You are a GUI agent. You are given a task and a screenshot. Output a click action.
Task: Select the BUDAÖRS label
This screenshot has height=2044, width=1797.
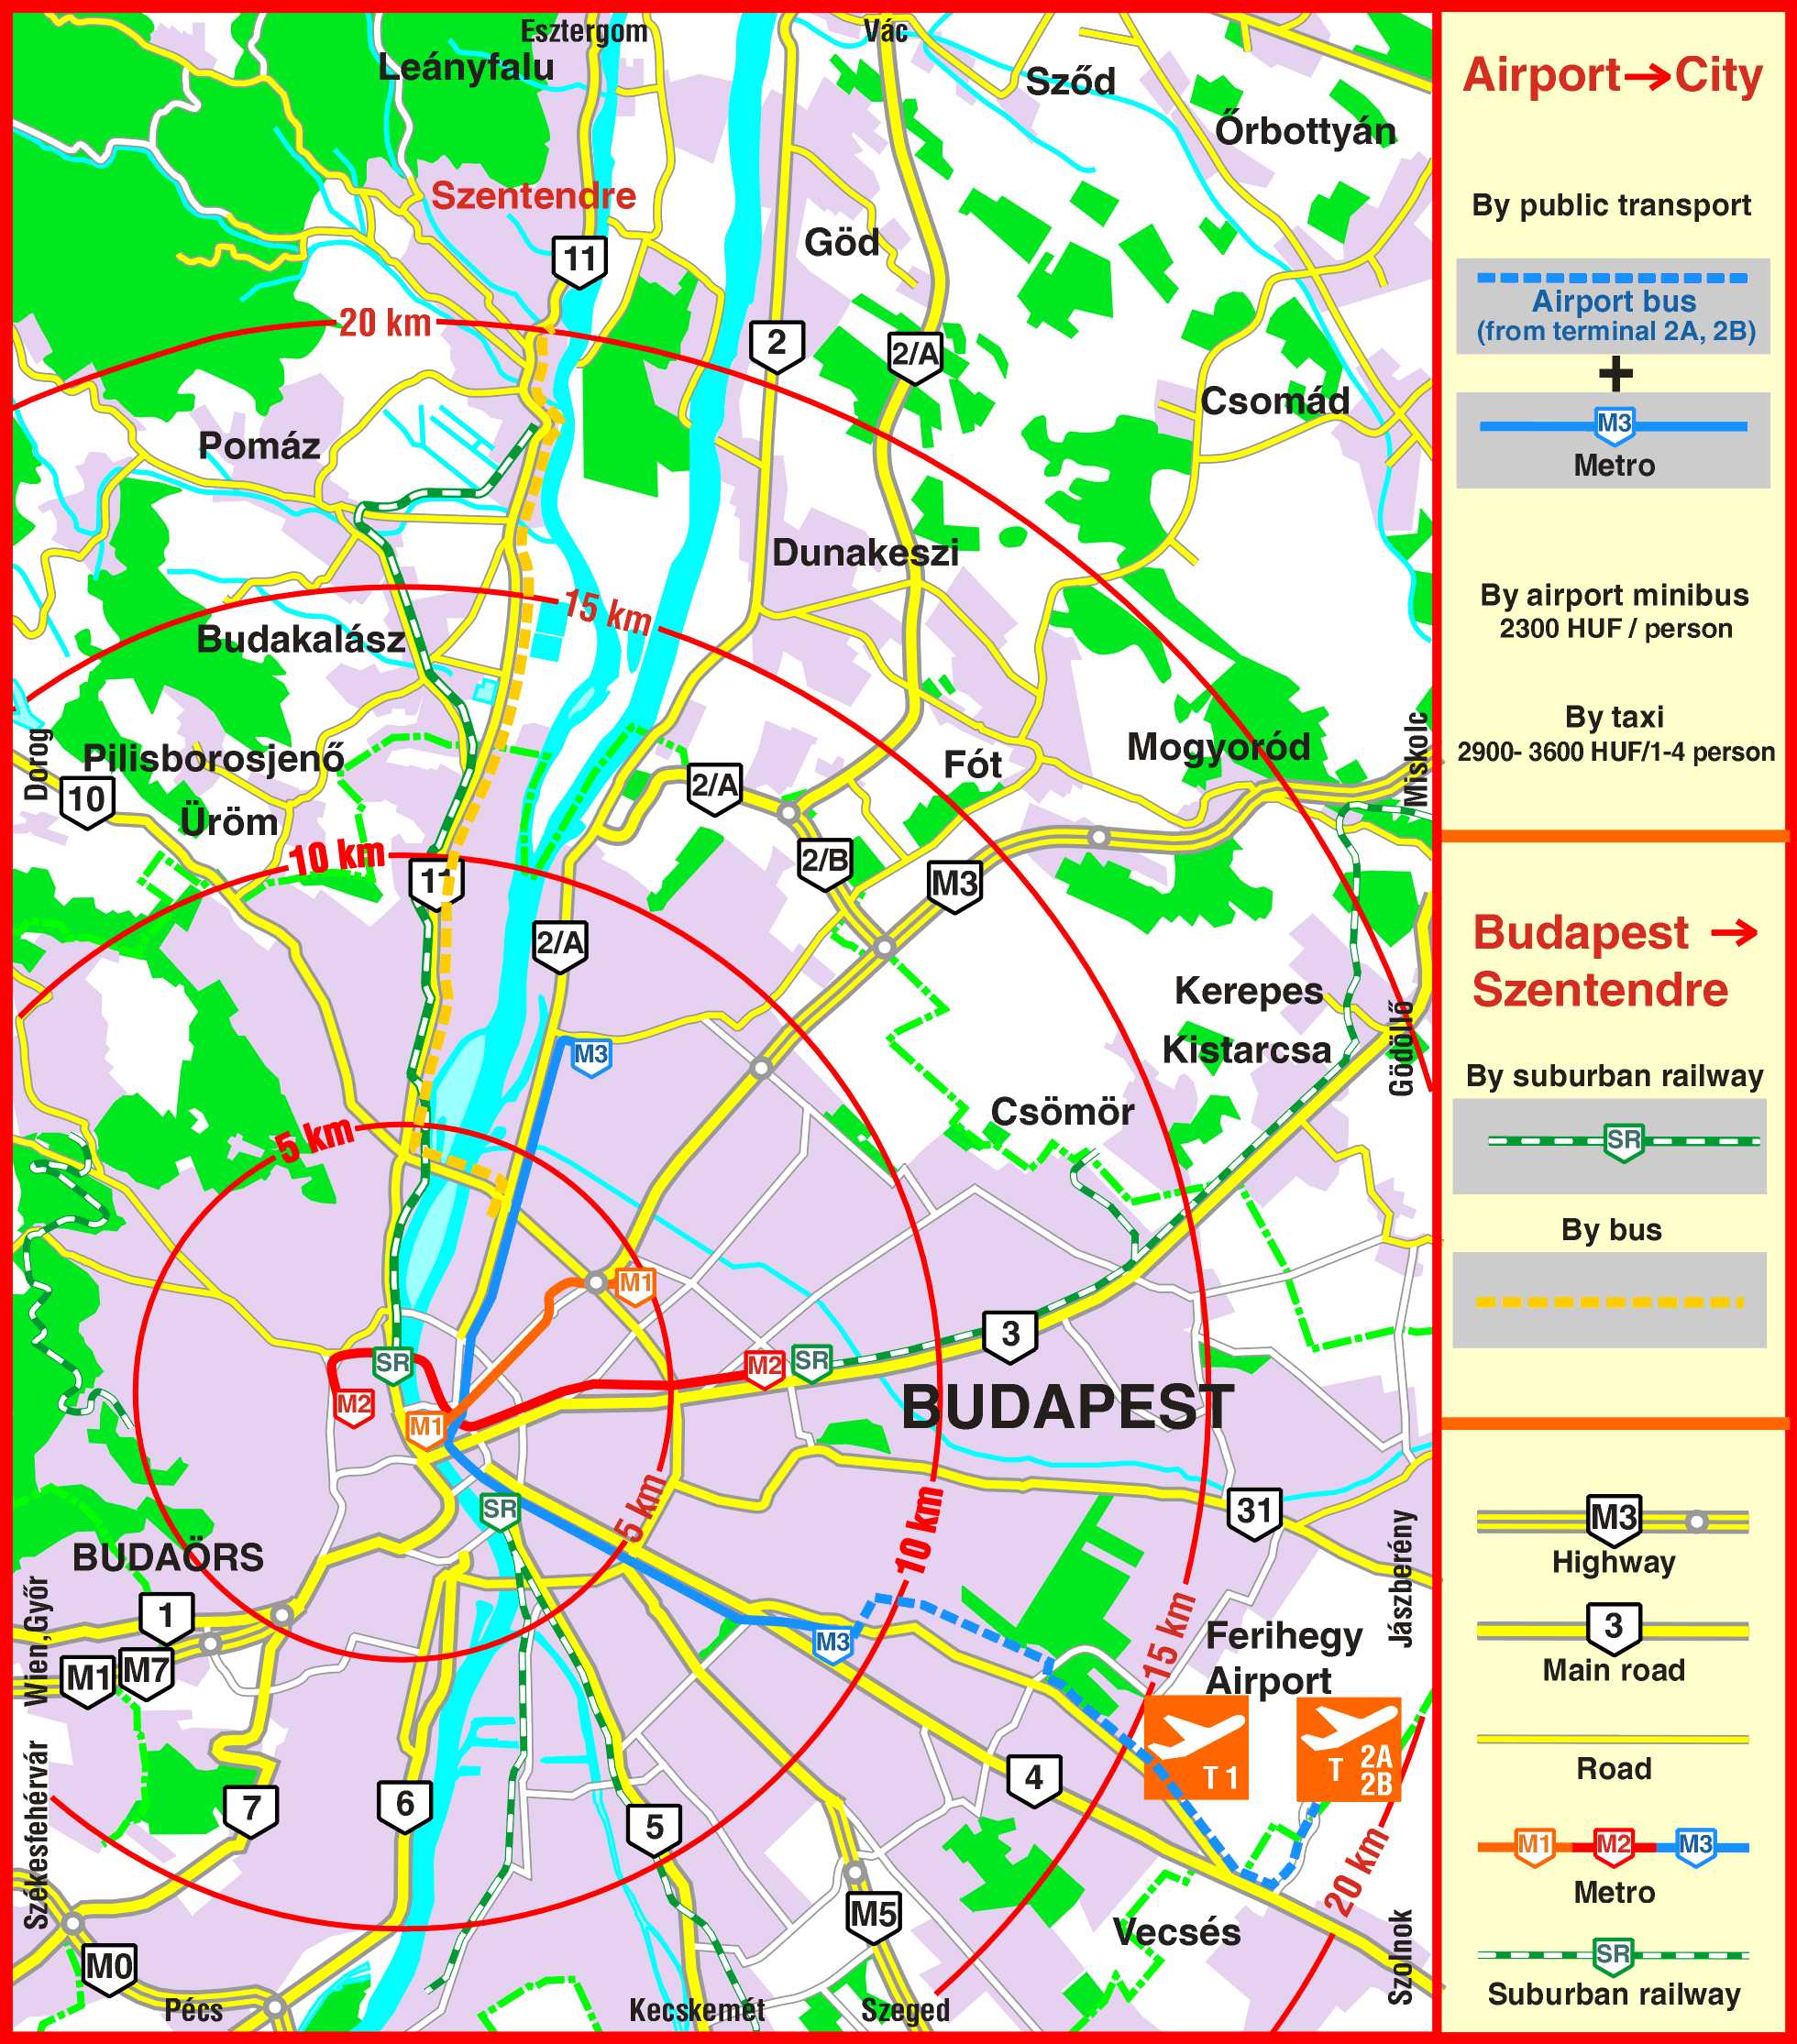[x=168, y=1558]
